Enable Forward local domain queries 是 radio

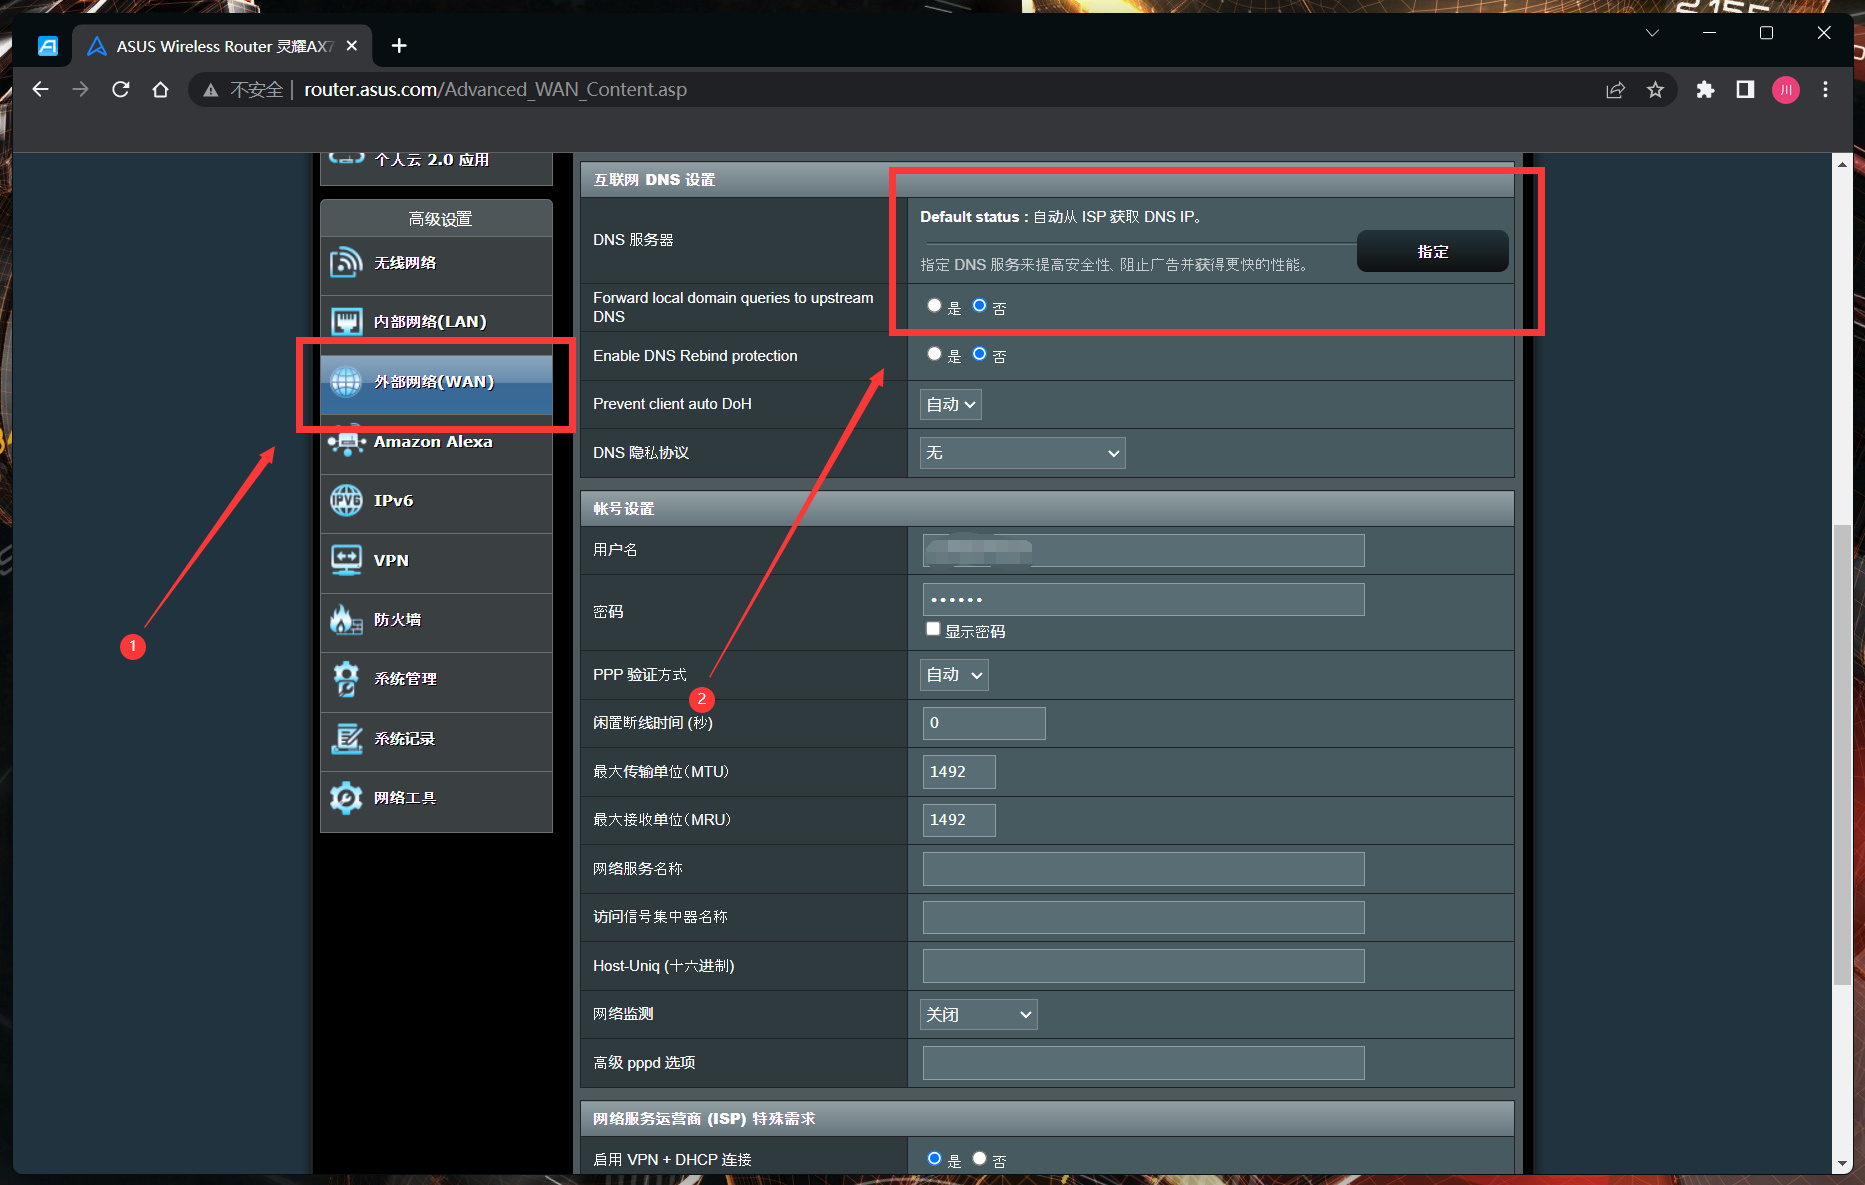point(934,306)
